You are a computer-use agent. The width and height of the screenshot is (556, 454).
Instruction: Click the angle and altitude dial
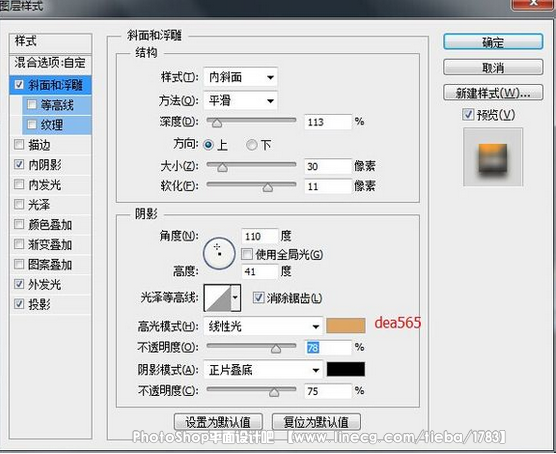[x=219, y=253]
